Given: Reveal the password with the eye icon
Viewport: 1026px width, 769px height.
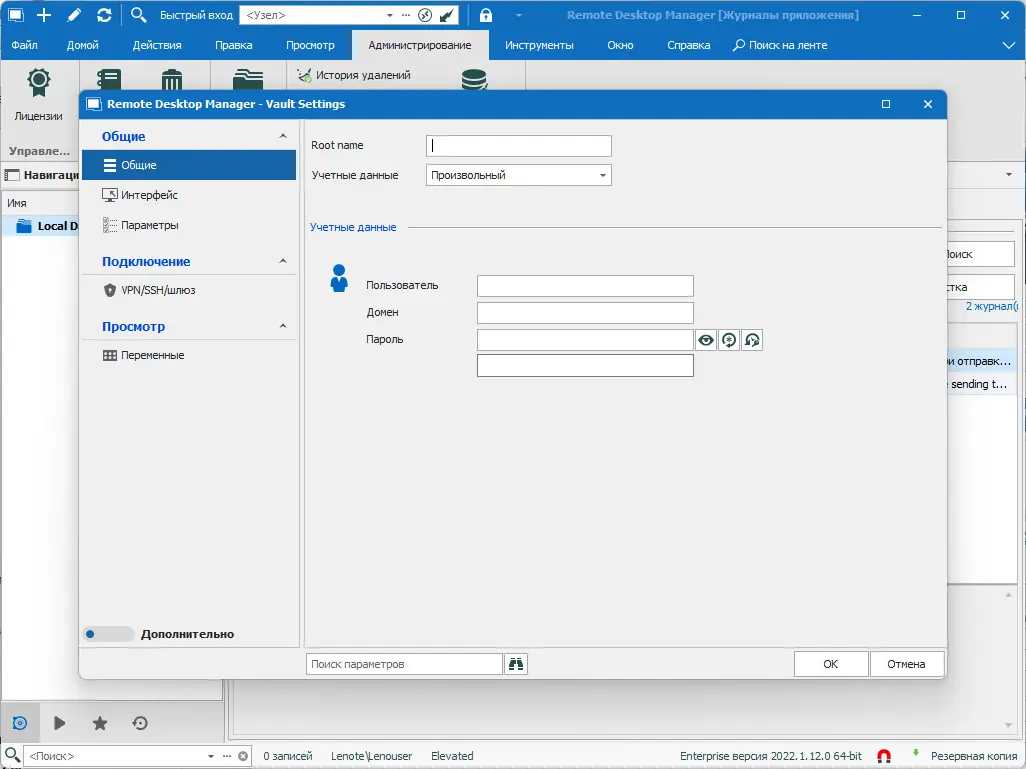Looking at the screenshot, I should coord(705,339).
